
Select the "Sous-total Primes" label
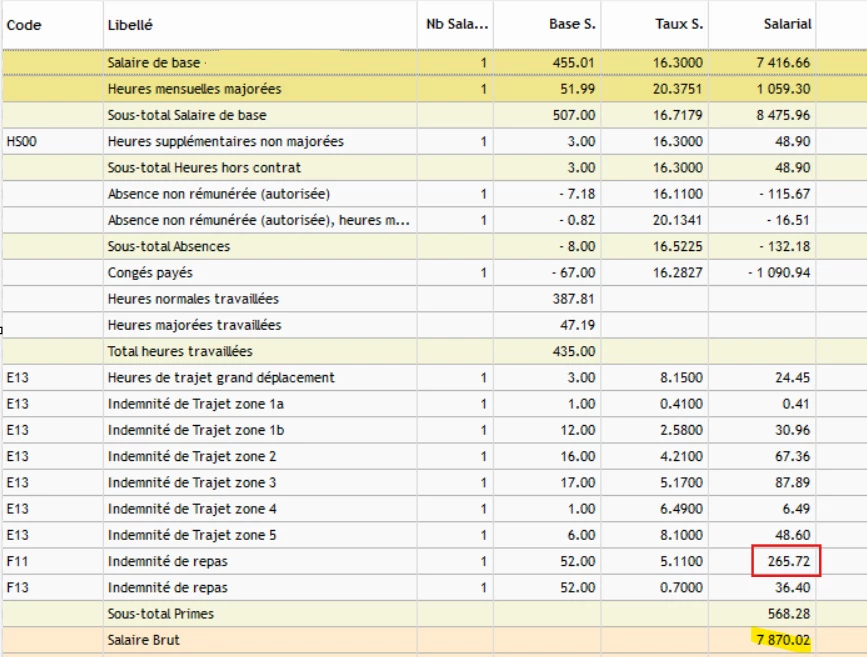[161, 614]
